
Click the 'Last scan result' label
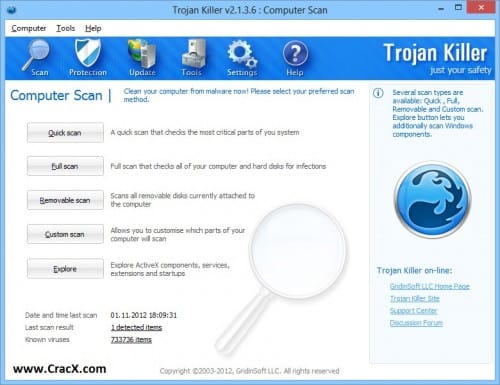click(x=49, y=328)
